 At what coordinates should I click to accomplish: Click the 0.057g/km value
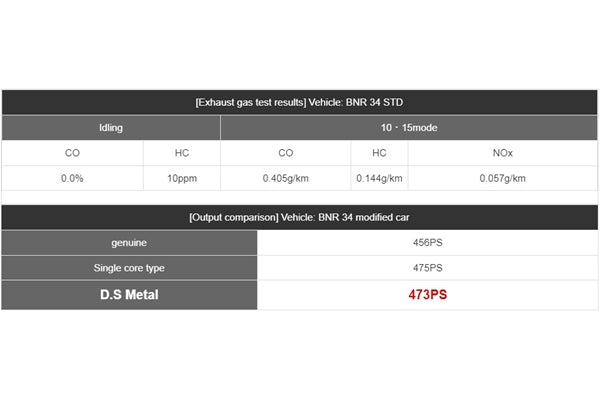pyautogui.click(x=503, y=178)
